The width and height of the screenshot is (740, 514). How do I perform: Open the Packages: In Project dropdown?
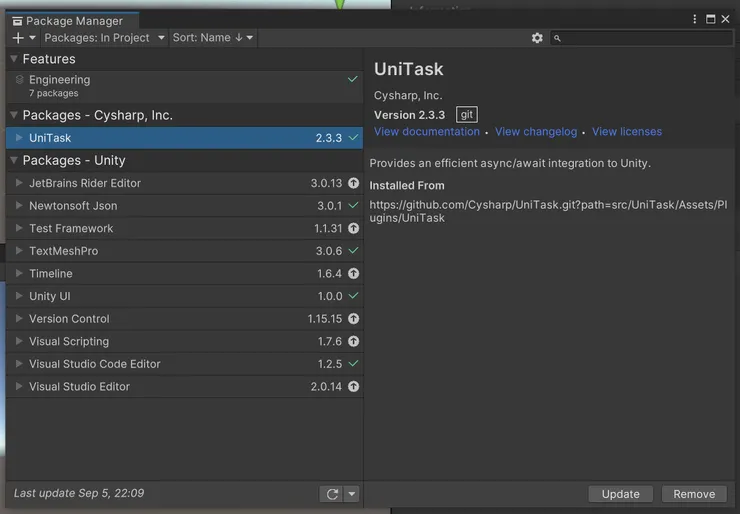104,38
